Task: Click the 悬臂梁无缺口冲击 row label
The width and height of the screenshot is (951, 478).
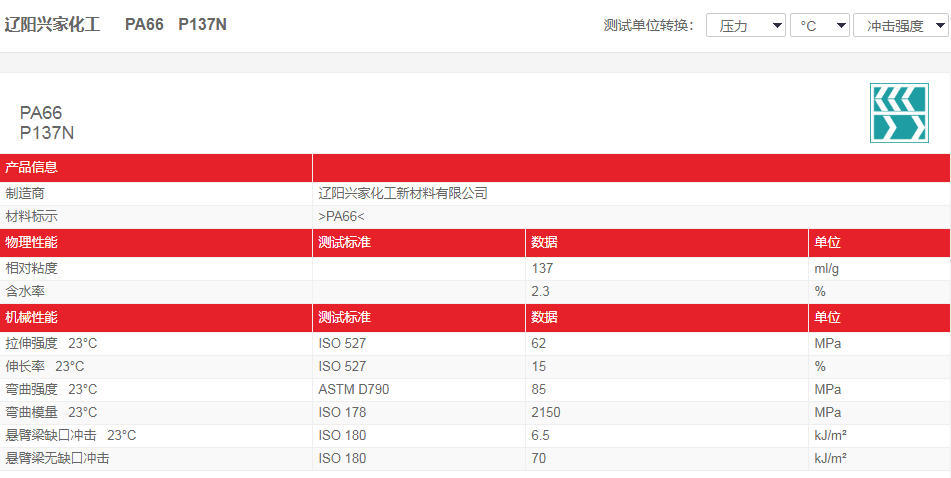Action: click(x=58, y=459)
